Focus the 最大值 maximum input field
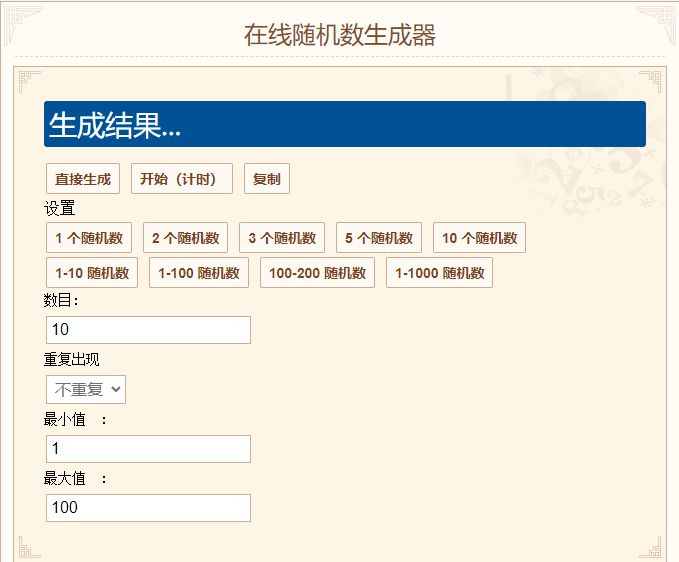679x562 pixels. (148, 507)
